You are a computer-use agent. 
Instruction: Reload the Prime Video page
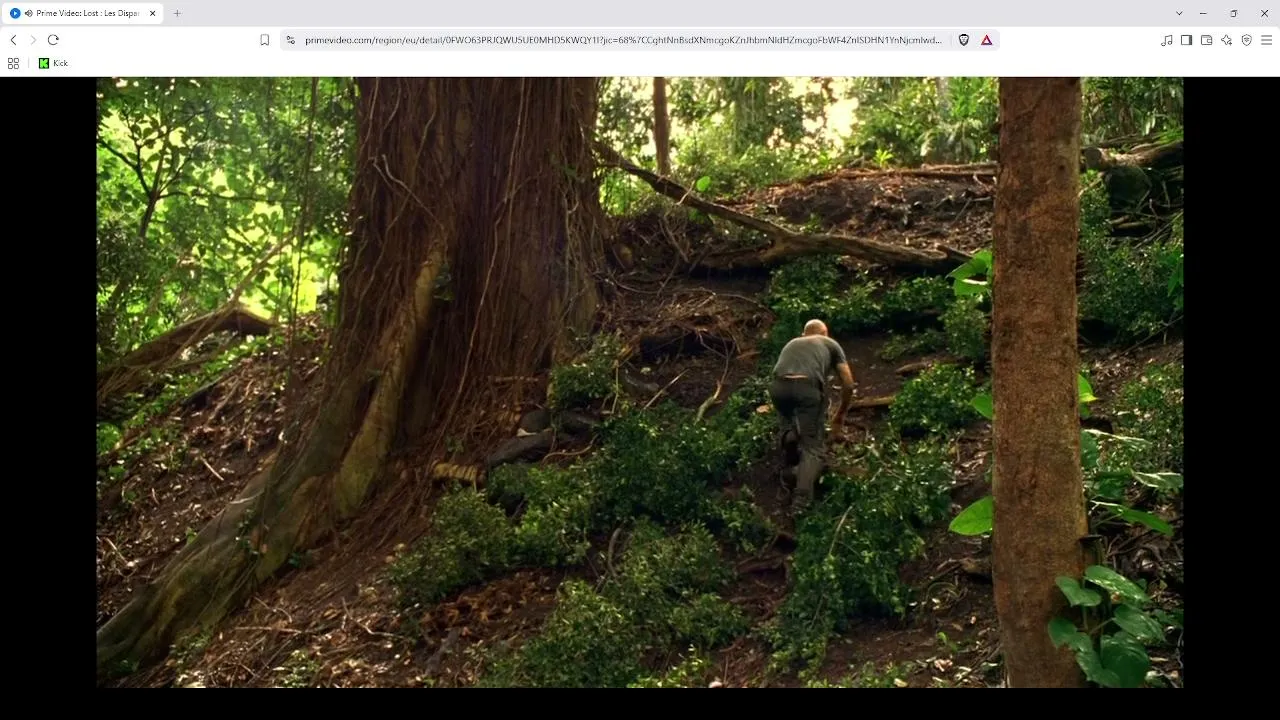53,40
